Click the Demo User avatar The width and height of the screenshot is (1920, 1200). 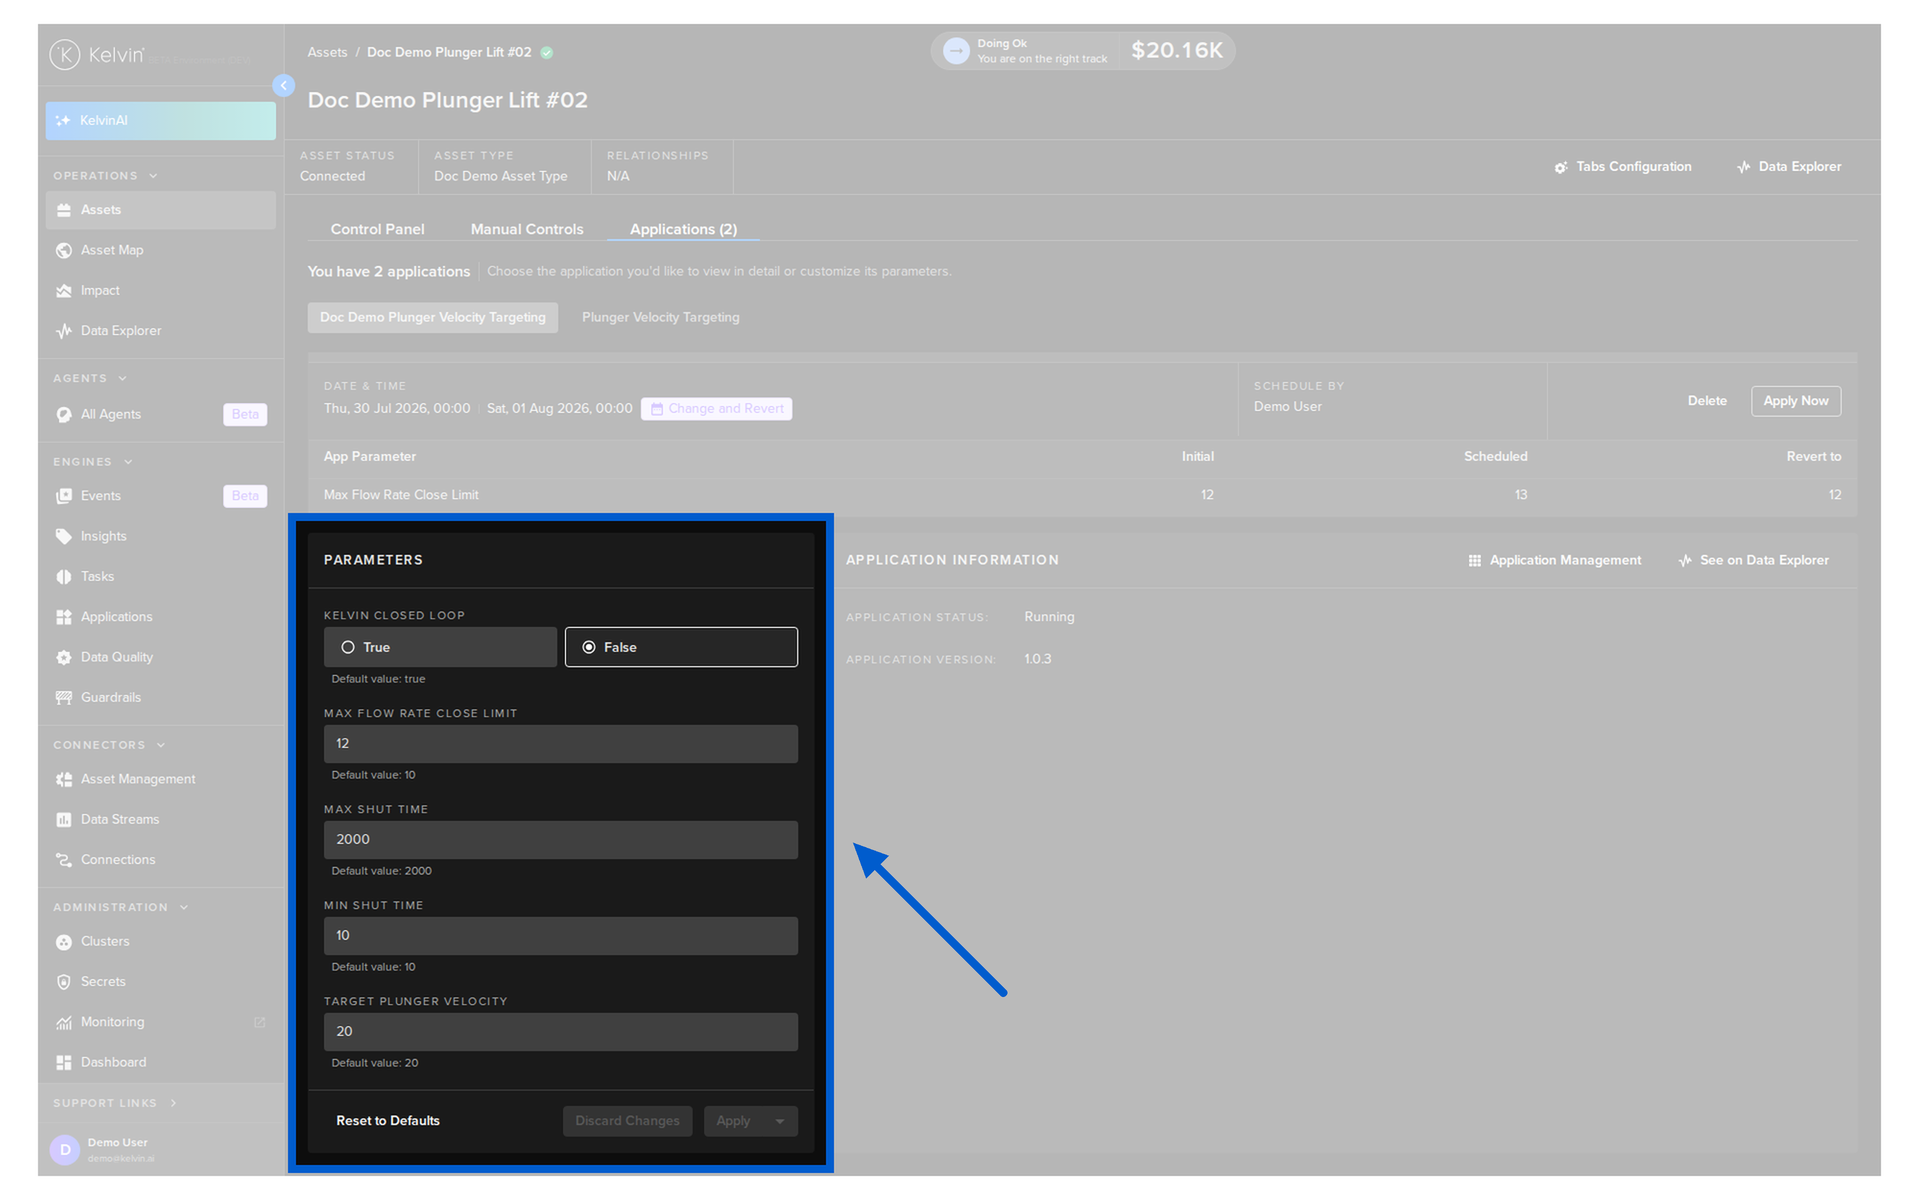tap(65, 1150)
